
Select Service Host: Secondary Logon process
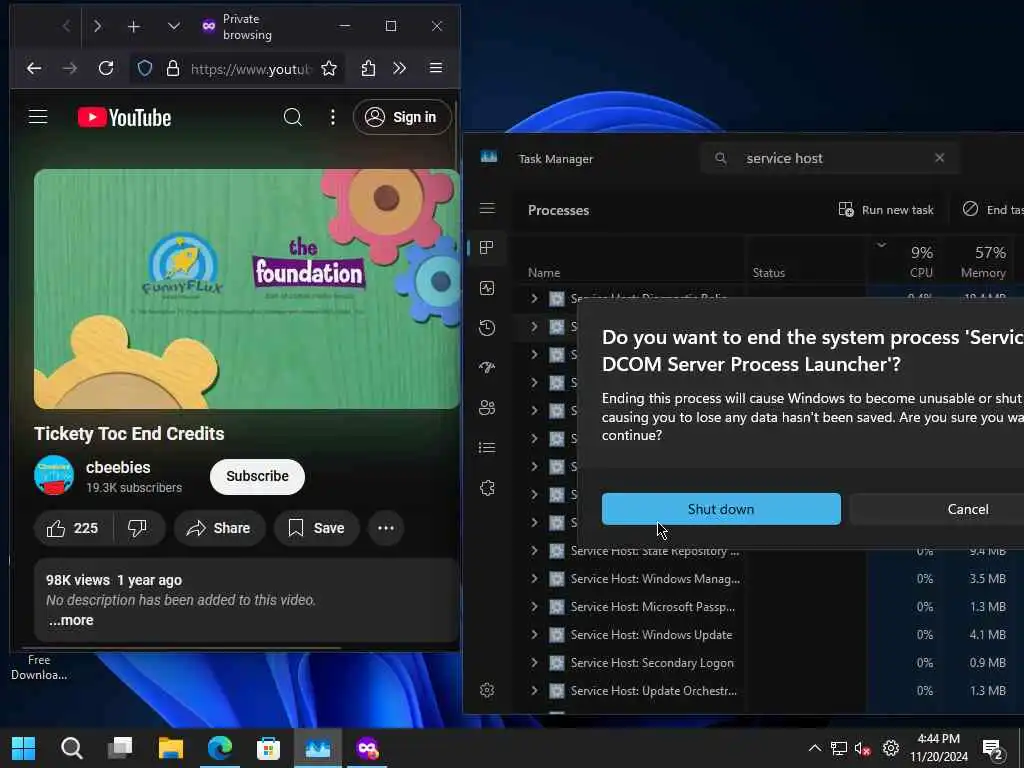click(x=652, y=663)
